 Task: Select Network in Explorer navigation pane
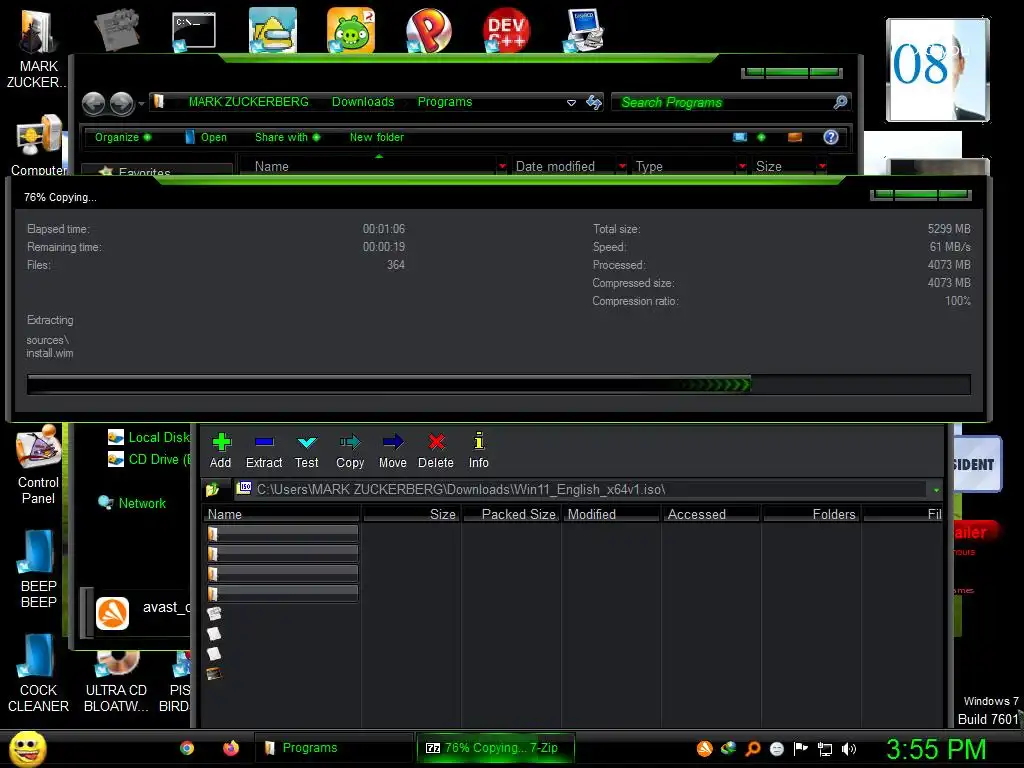(132, 503)
